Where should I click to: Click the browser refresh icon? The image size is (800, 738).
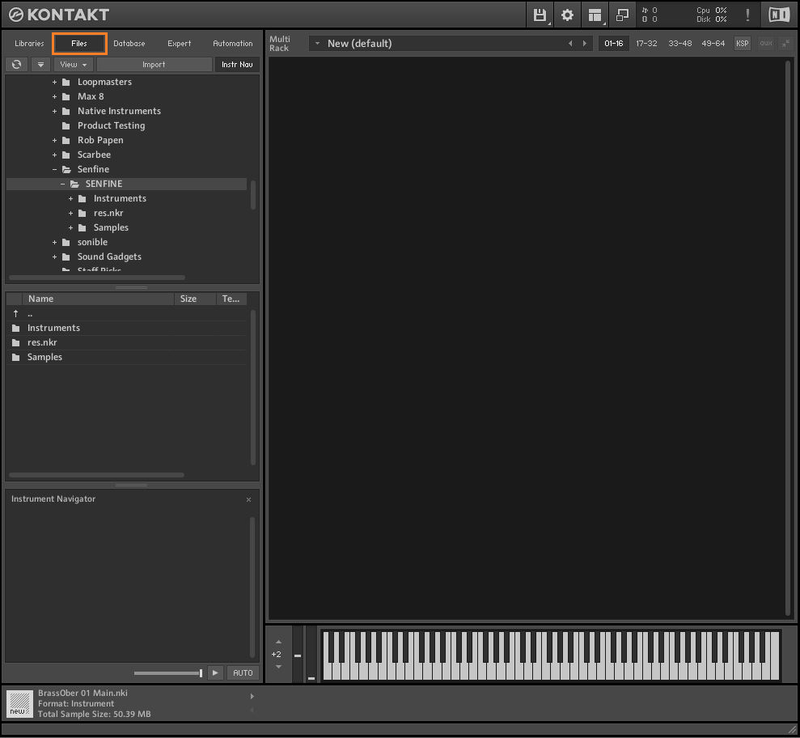click(x=16, y=64)
